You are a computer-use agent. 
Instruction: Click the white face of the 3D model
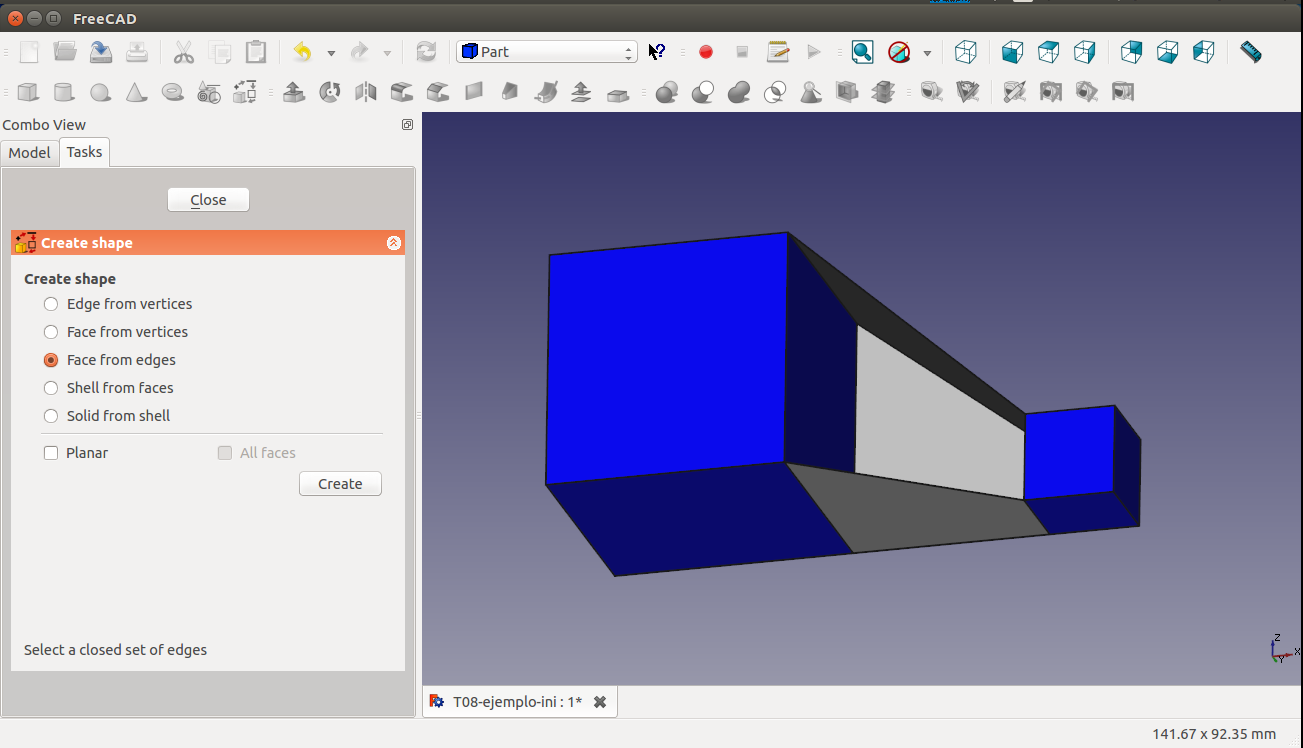pos(930,425)
